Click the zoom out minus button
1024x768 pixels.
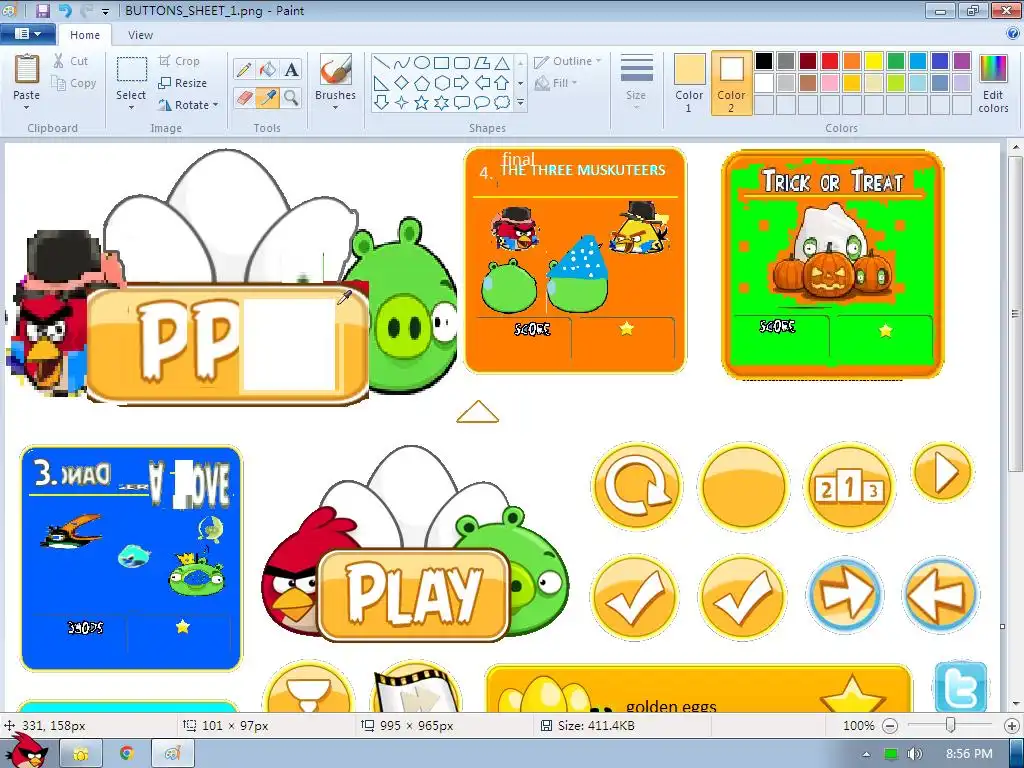890,726
